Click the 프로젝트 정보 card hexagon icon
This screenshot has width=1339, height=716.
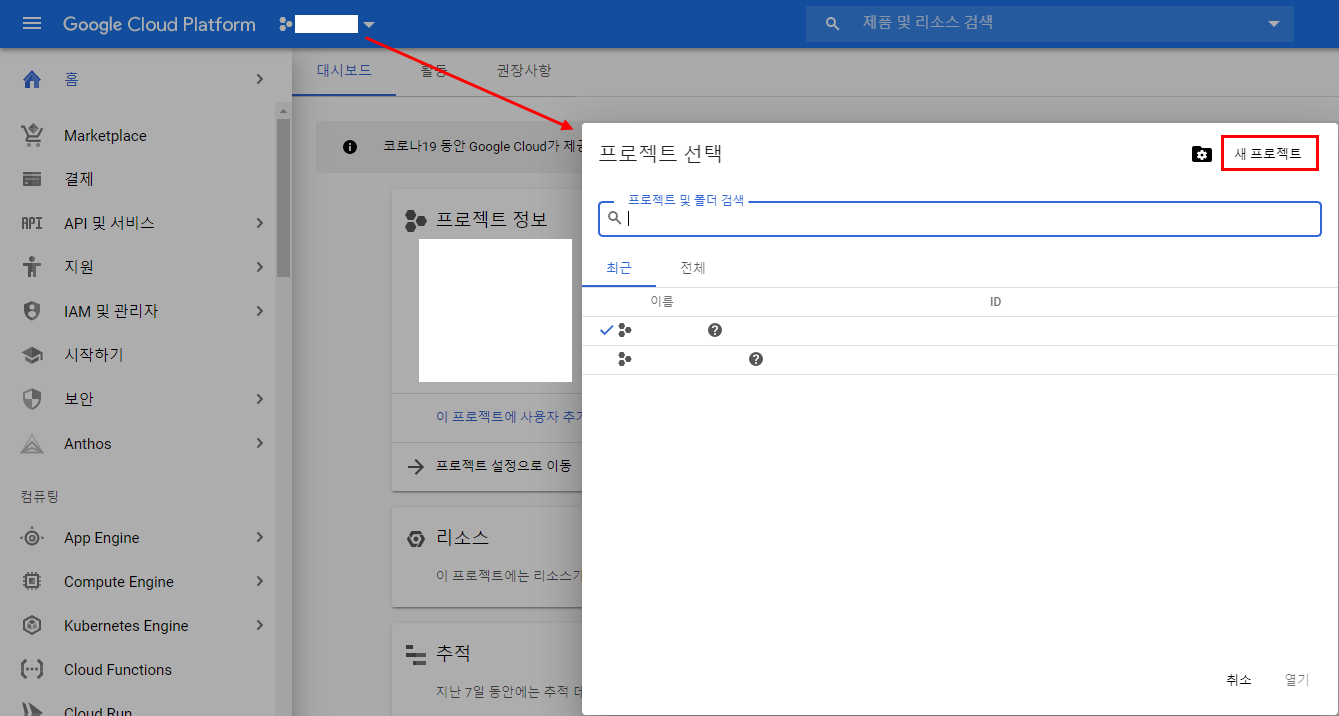pyautogui.click(x=416, y=220)
